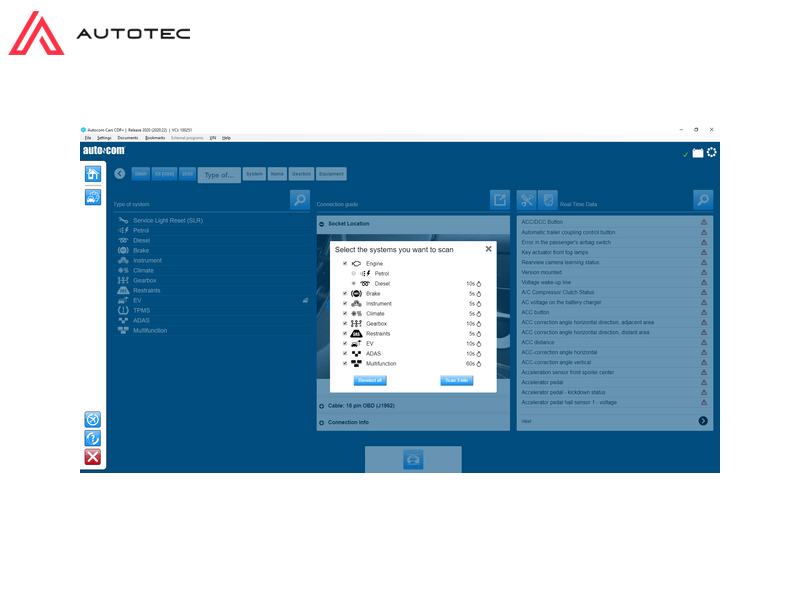Click 'Accelerator pedal - kickdown status' row
The width and height of the screenshot is (800, 600).
point(614,392)
